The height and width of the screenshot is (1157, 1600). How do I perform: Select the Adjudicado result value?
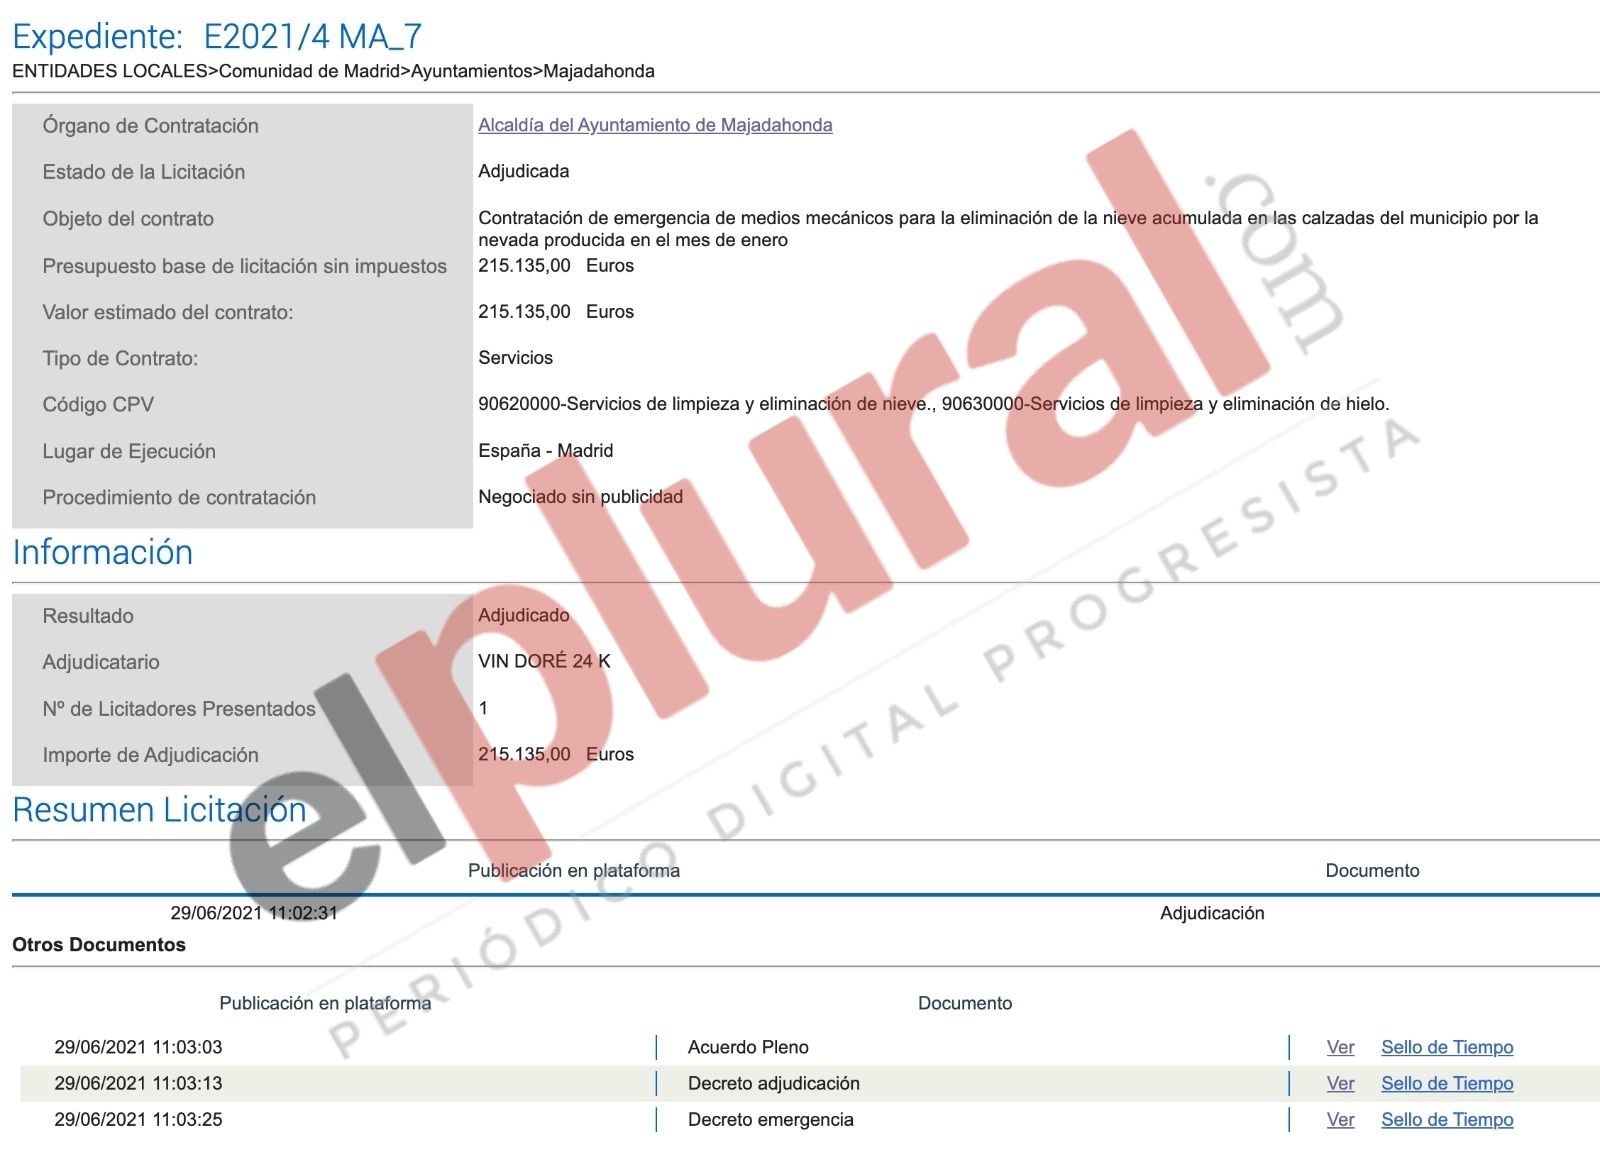pos(523,615)
